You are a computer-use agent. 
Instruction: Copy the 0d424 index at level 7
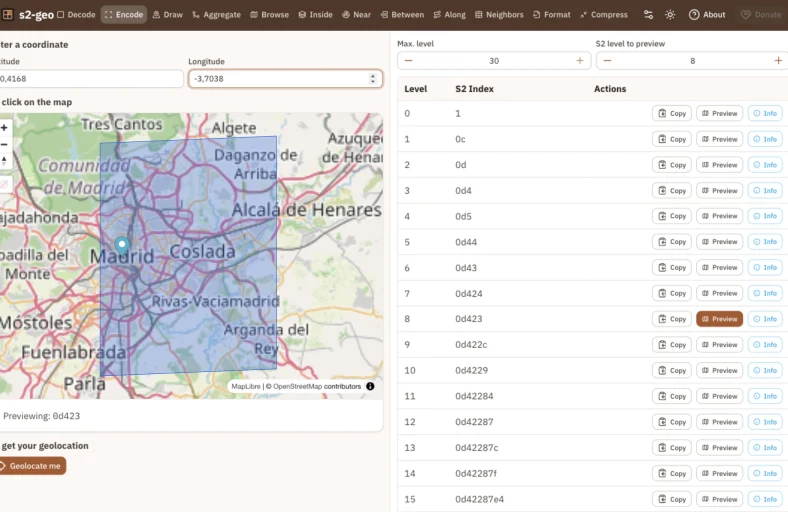point(672,293)
